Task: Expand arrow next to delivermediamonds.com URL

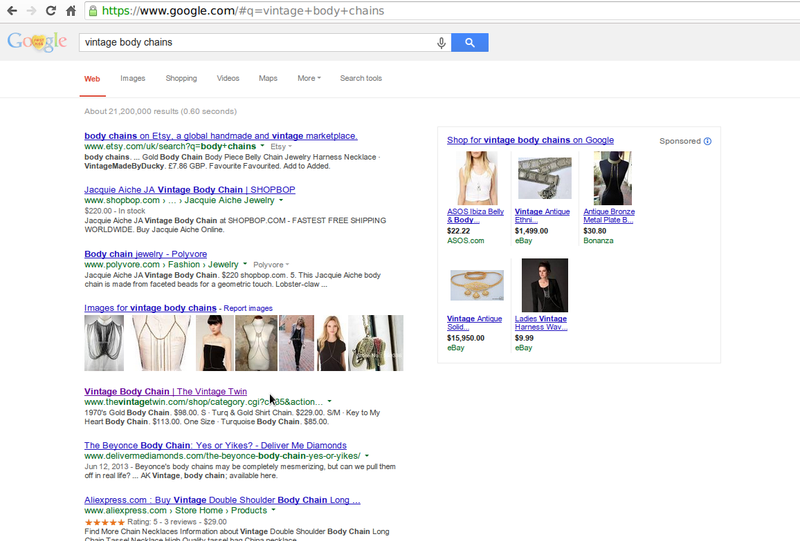Action: 367,456
